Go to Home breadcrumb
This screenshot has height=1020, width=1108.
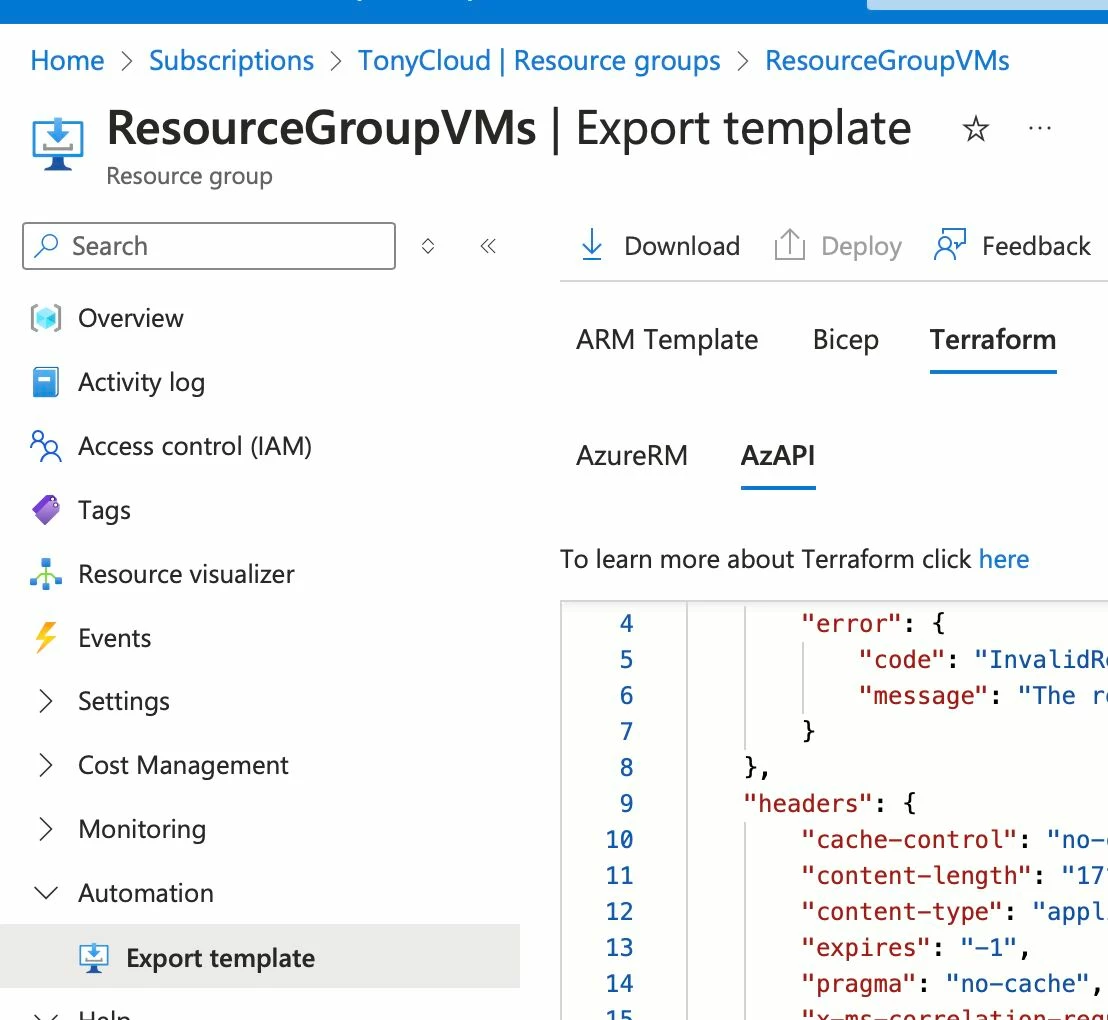tap(67, 61)
